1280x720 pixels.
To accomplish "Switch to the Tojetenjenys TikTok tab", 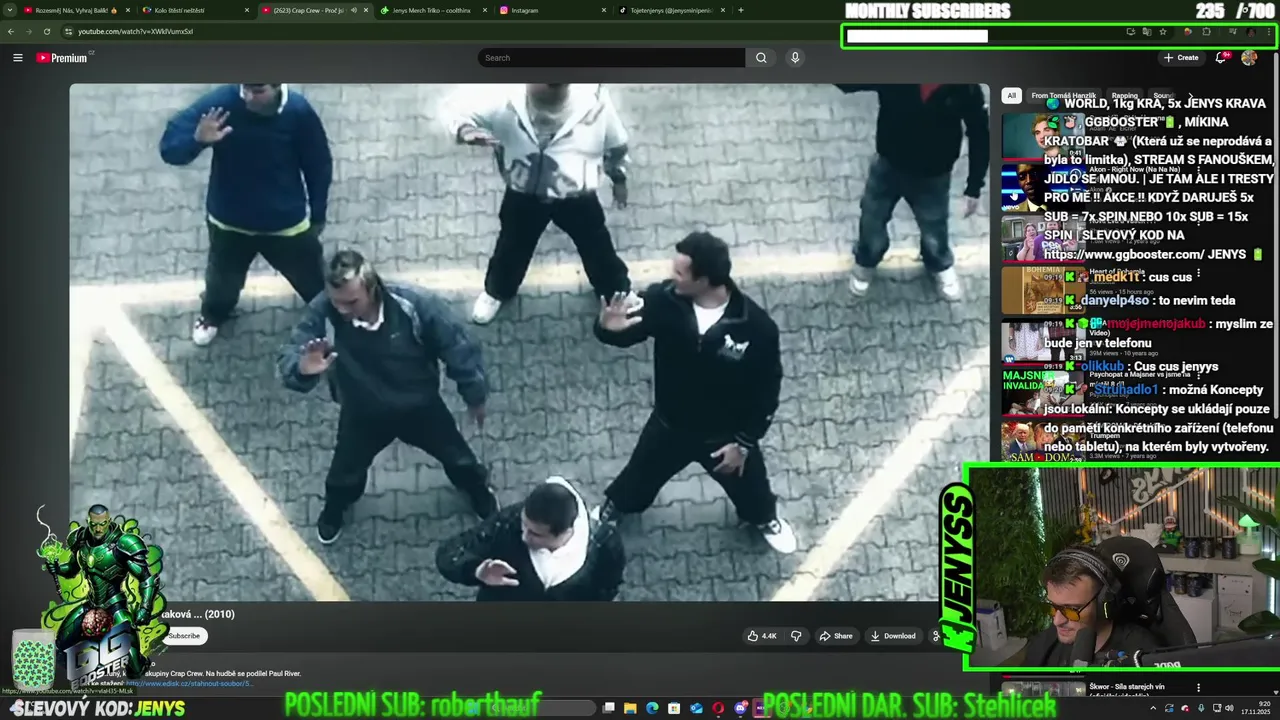I will tap(670, 10).
